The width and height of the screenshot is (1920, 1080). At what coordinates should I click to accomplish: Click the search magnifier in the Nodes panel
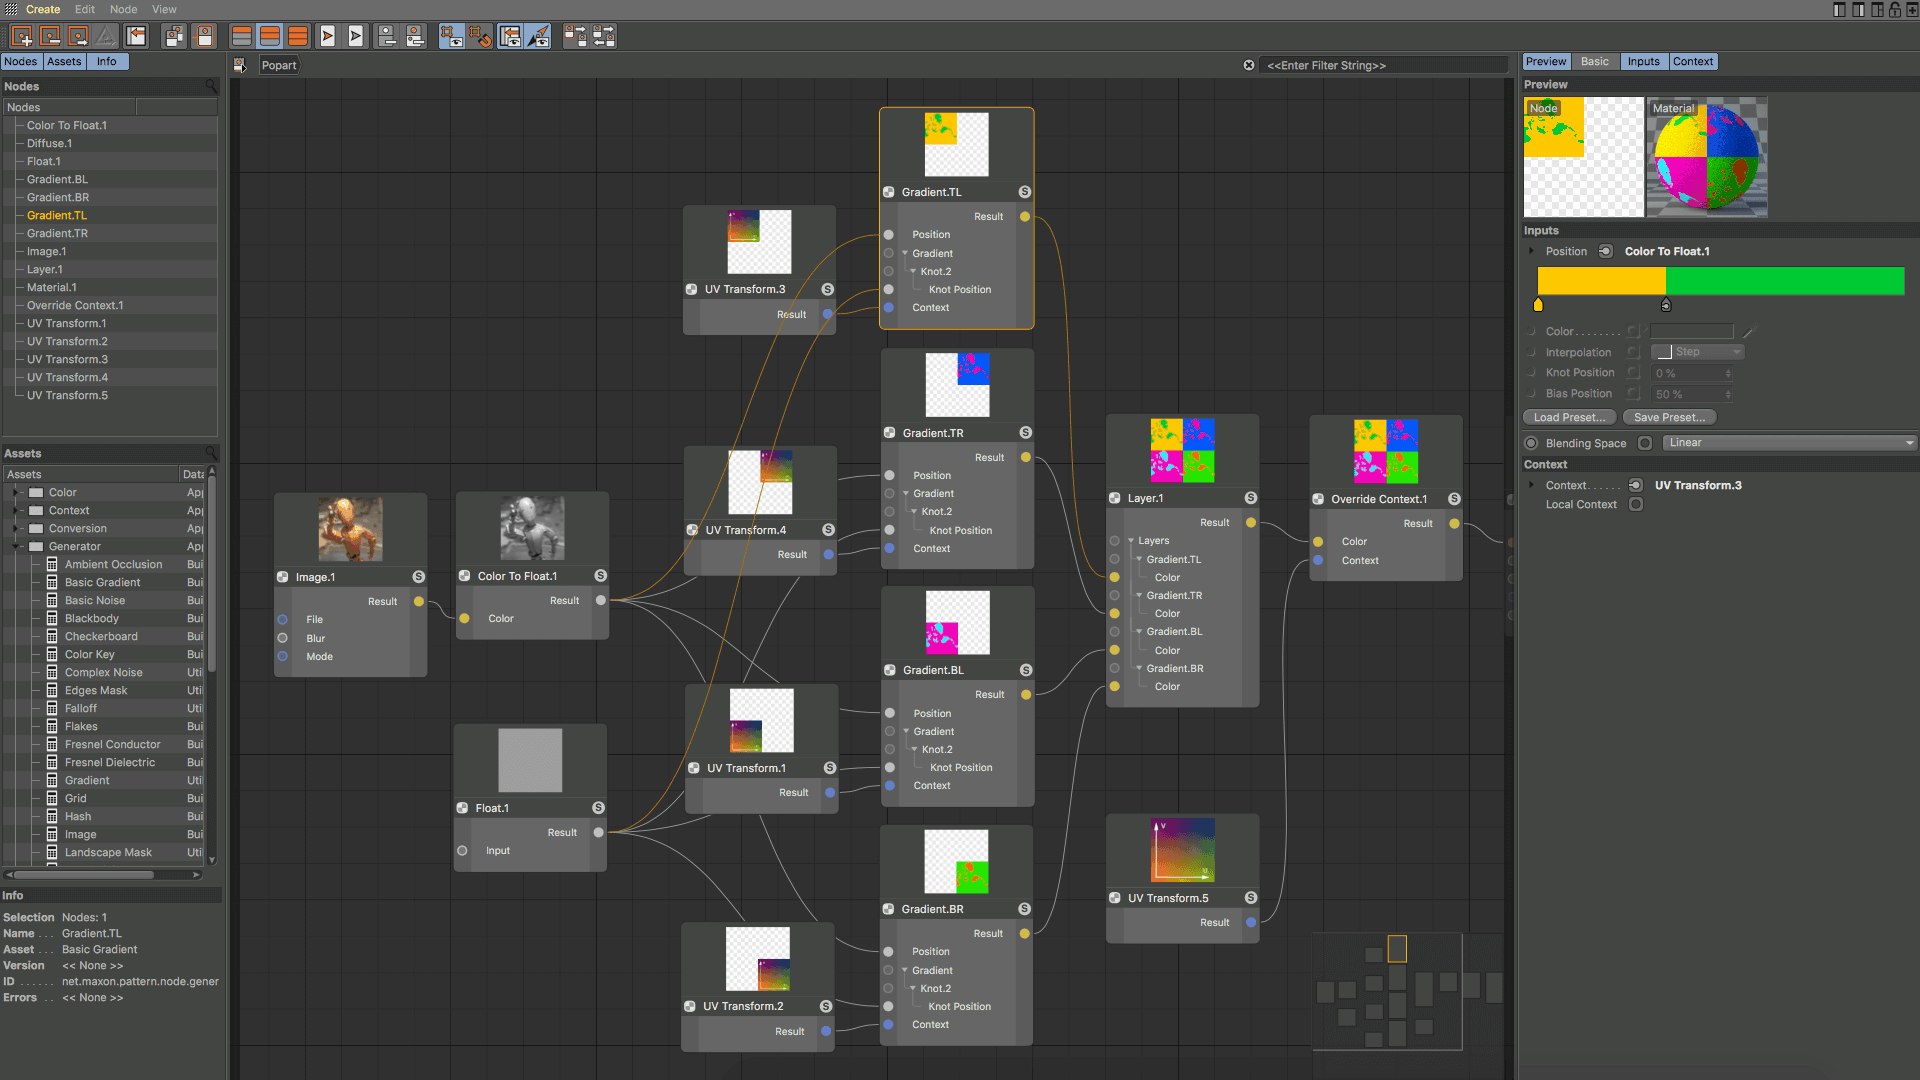click(x=211, y=87)
